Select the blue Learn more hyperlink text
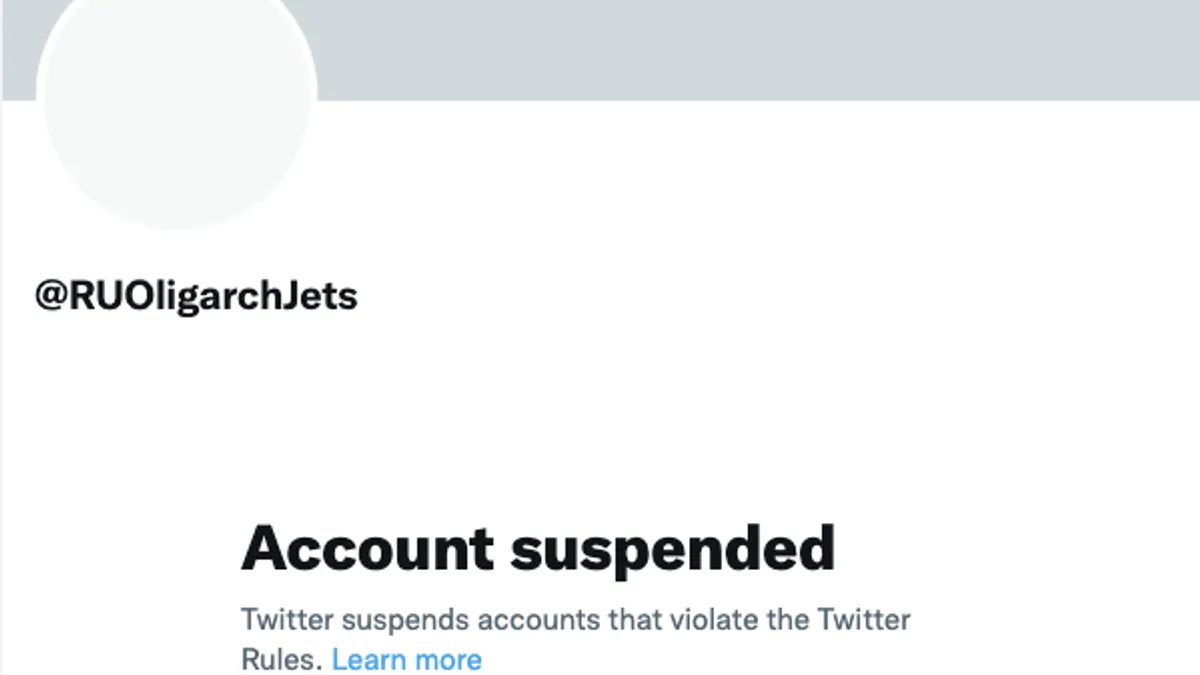Image resolution: width=1200 pixels, height=675 pixels. coord(406,659)
